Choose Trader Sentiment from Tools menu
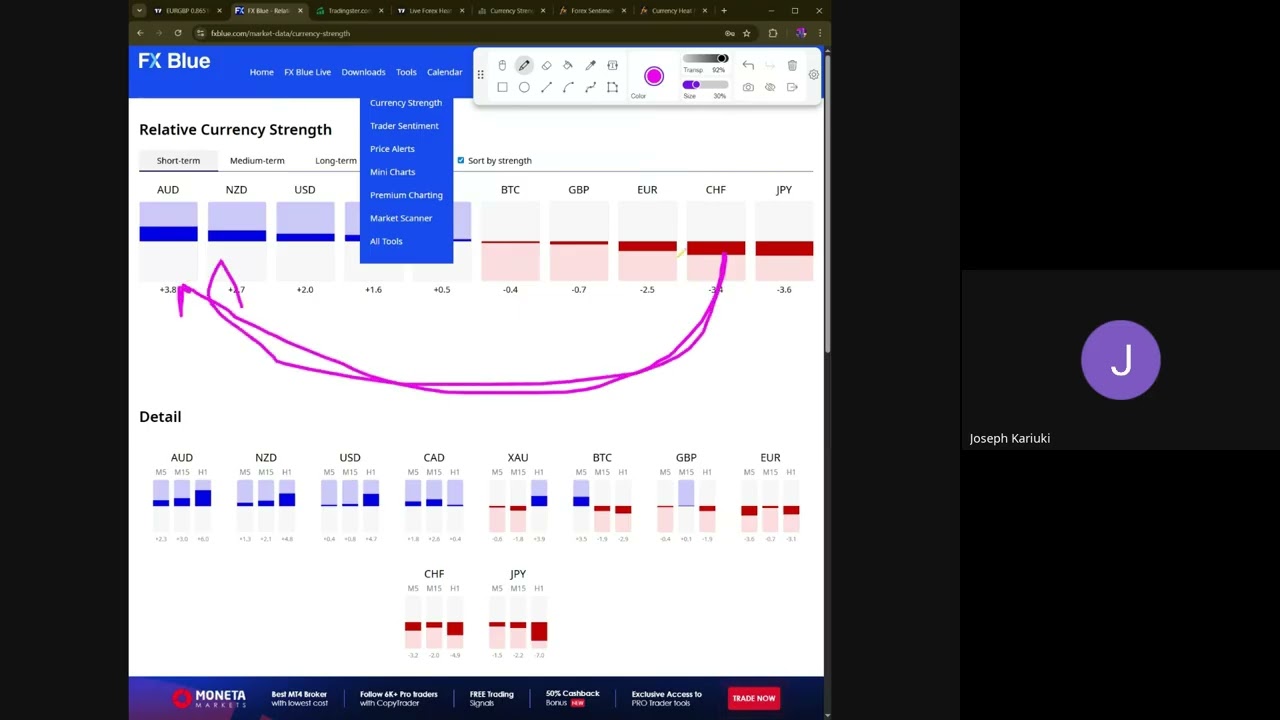The height and width of the screenshot is (720, 1280). point(404,126)
